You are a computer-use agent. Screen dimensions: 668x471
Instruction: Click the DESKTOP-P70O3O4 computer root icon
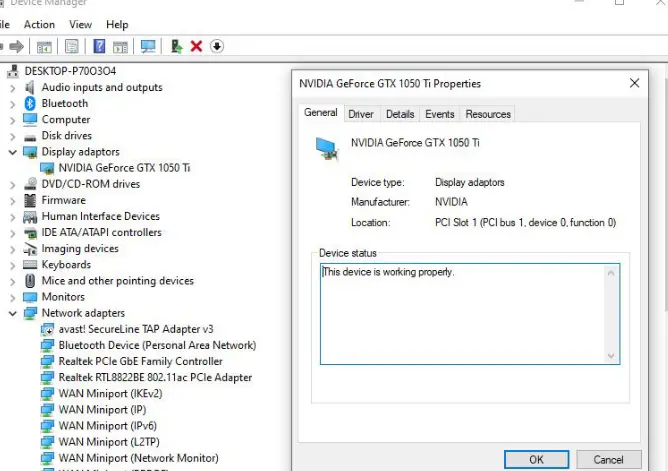(13, 71)
